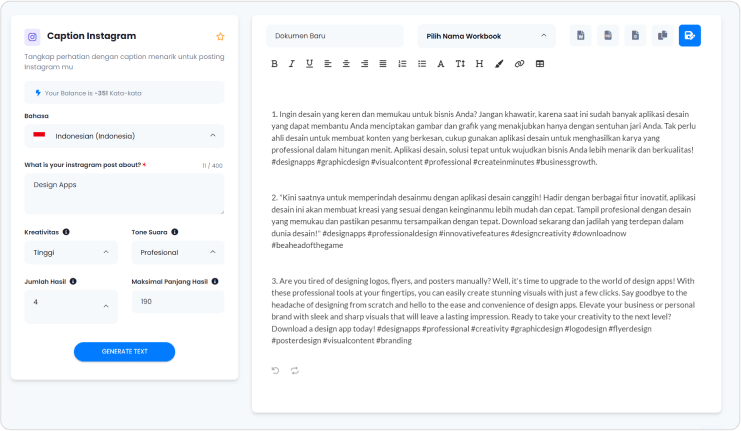741x431 pixels.
Task: Toggle bold formatting in editor toolbar
Action: coord(274,64)
